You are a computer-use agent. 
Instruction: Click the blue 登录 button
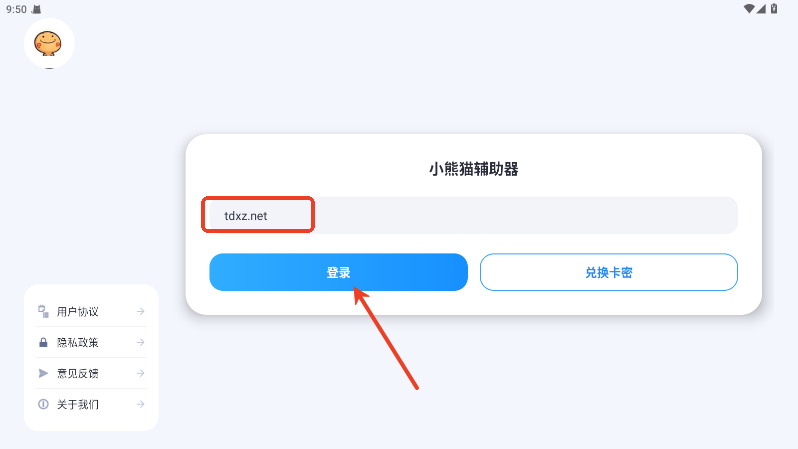tap(338, 272)
